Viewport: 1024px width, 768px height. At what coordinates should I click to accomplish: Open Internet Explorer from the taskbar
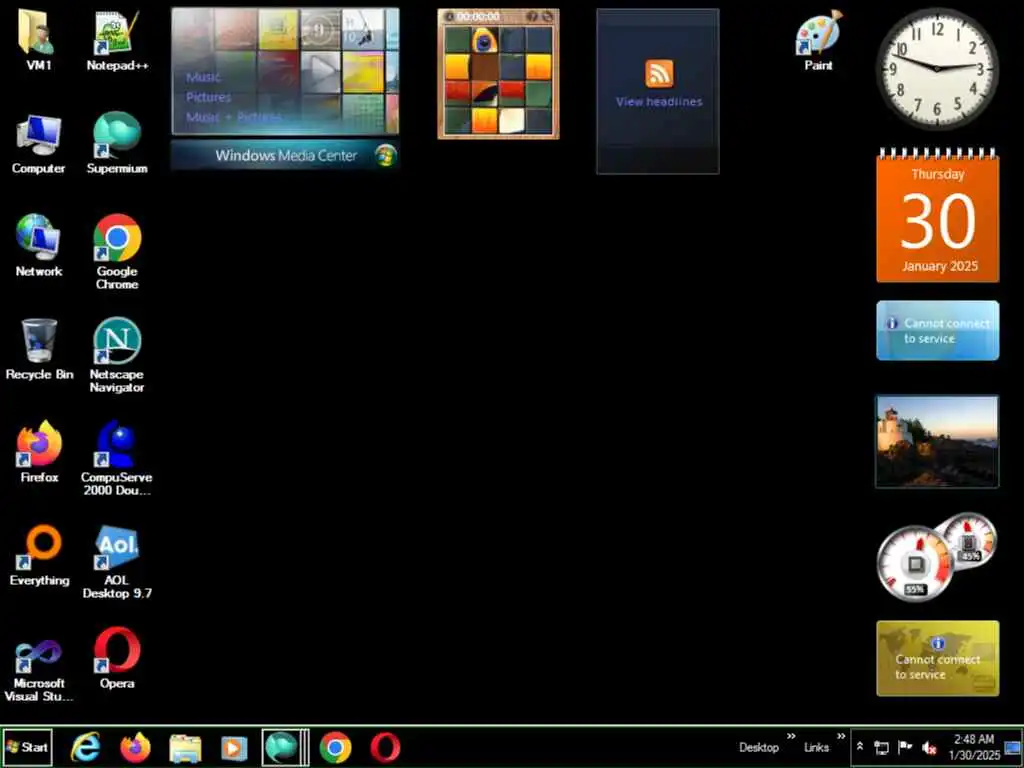tap(86, 748)
